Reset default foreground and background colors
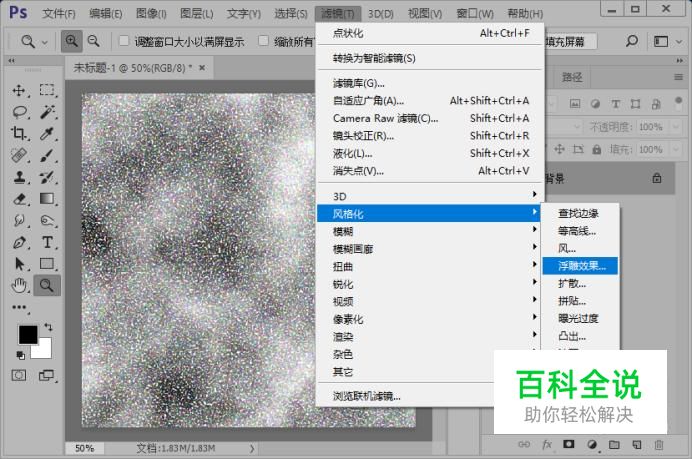 [x=21, y=355]
